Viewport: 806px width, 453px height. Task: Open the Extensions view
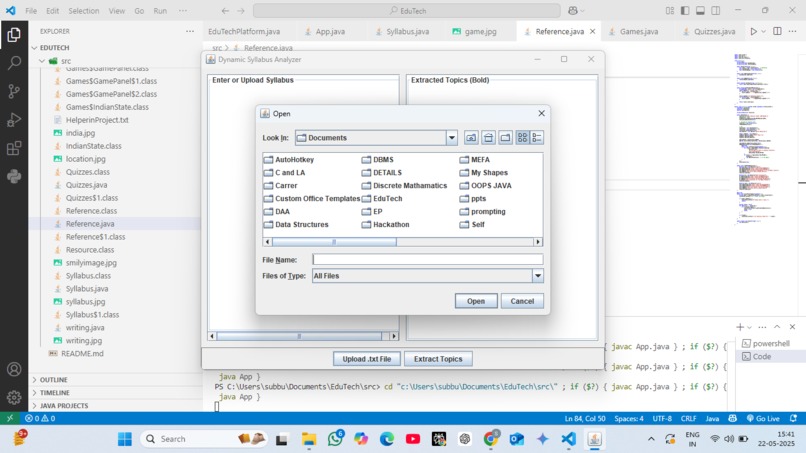coord(14,148)
